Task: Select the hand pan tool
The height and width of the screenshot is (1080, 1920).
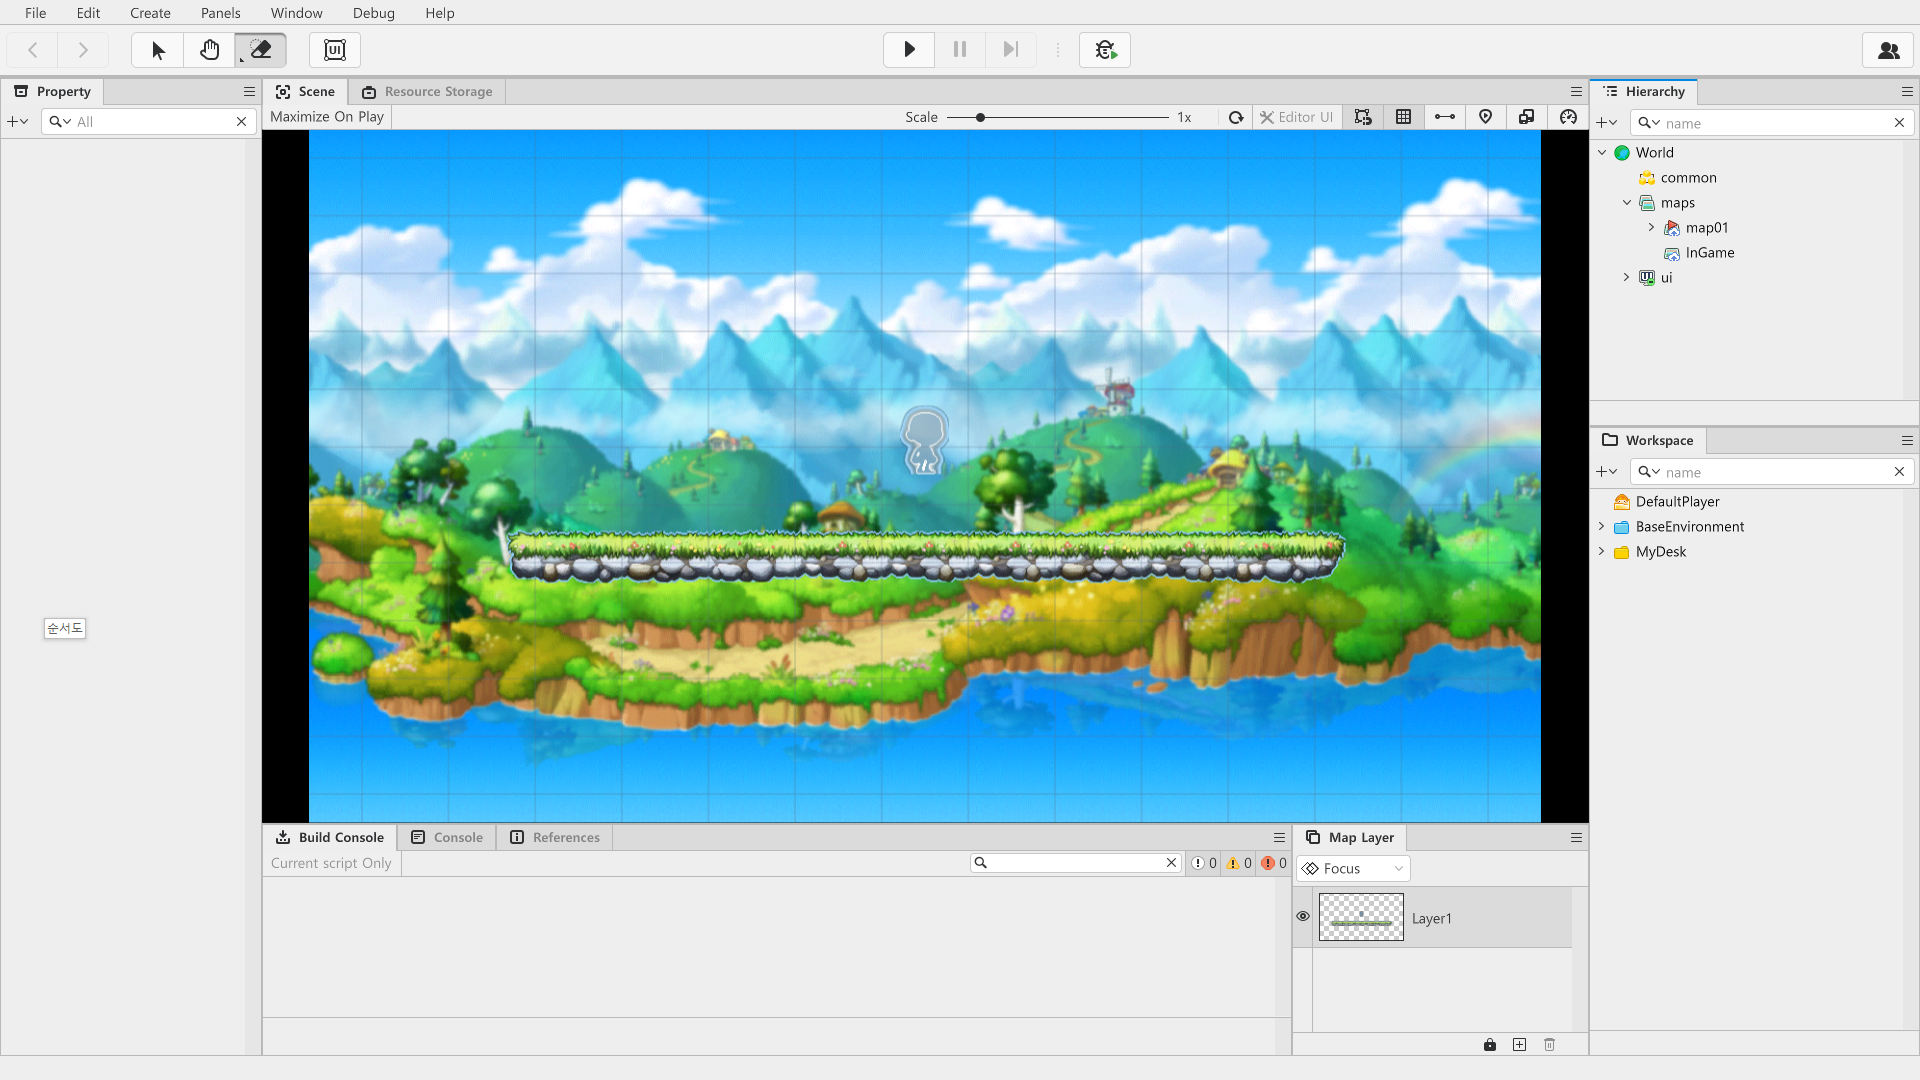Action: click(x=209, y=50)
